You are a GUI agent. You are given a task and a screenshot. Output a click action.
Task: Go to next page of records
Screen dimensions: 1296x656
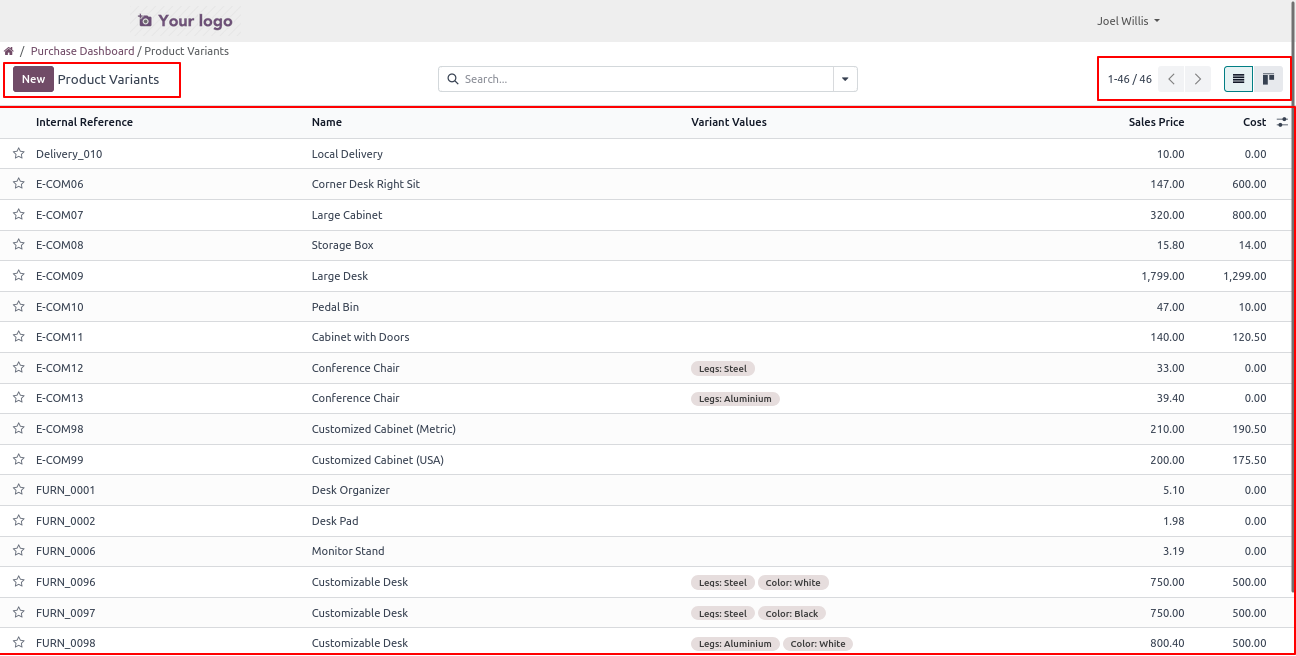(1198, 79)
